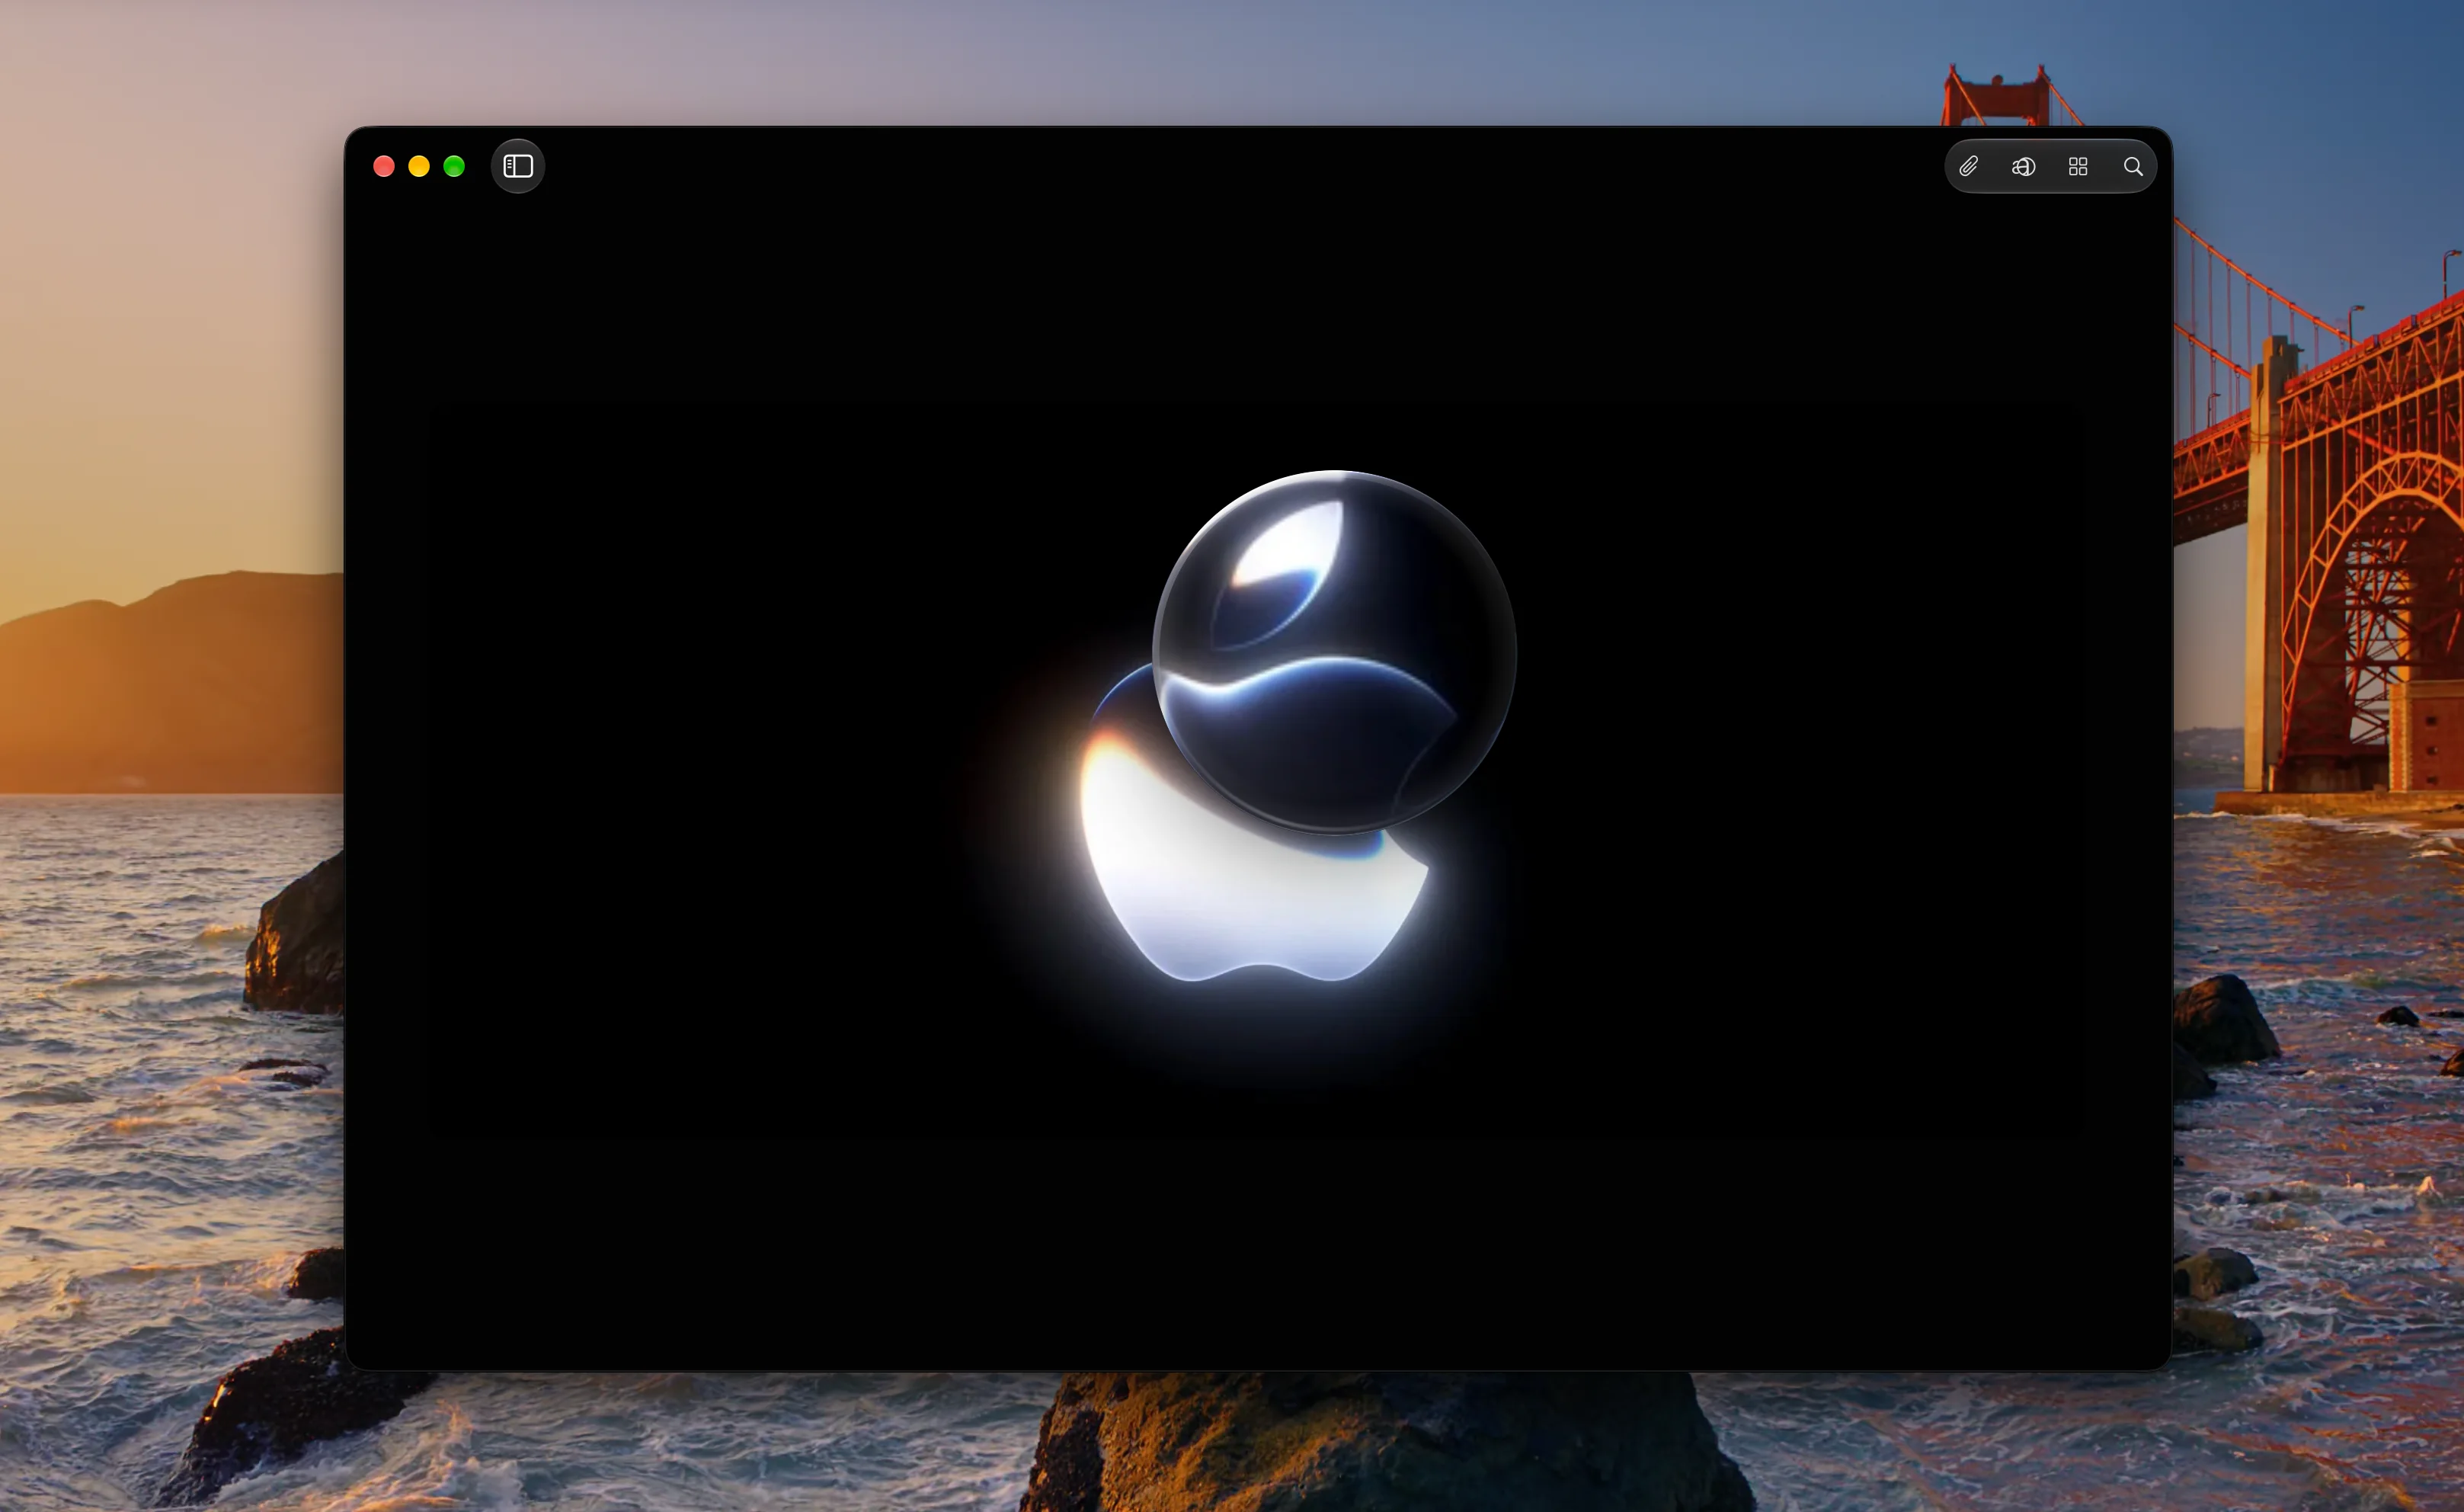The image size is (2464, 1512).
Task: Close the window with the red button
Action: [384, 166]
